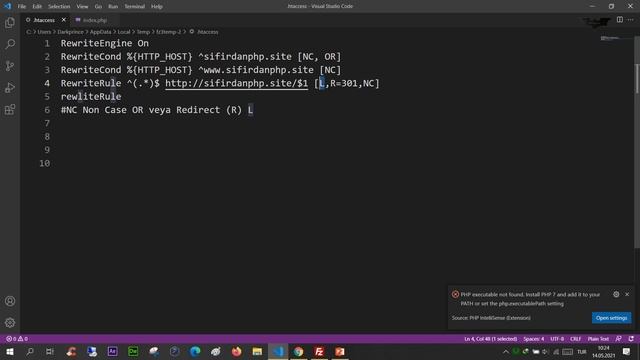
Task: Open the Help menu
Action: [x=157, y=6]
